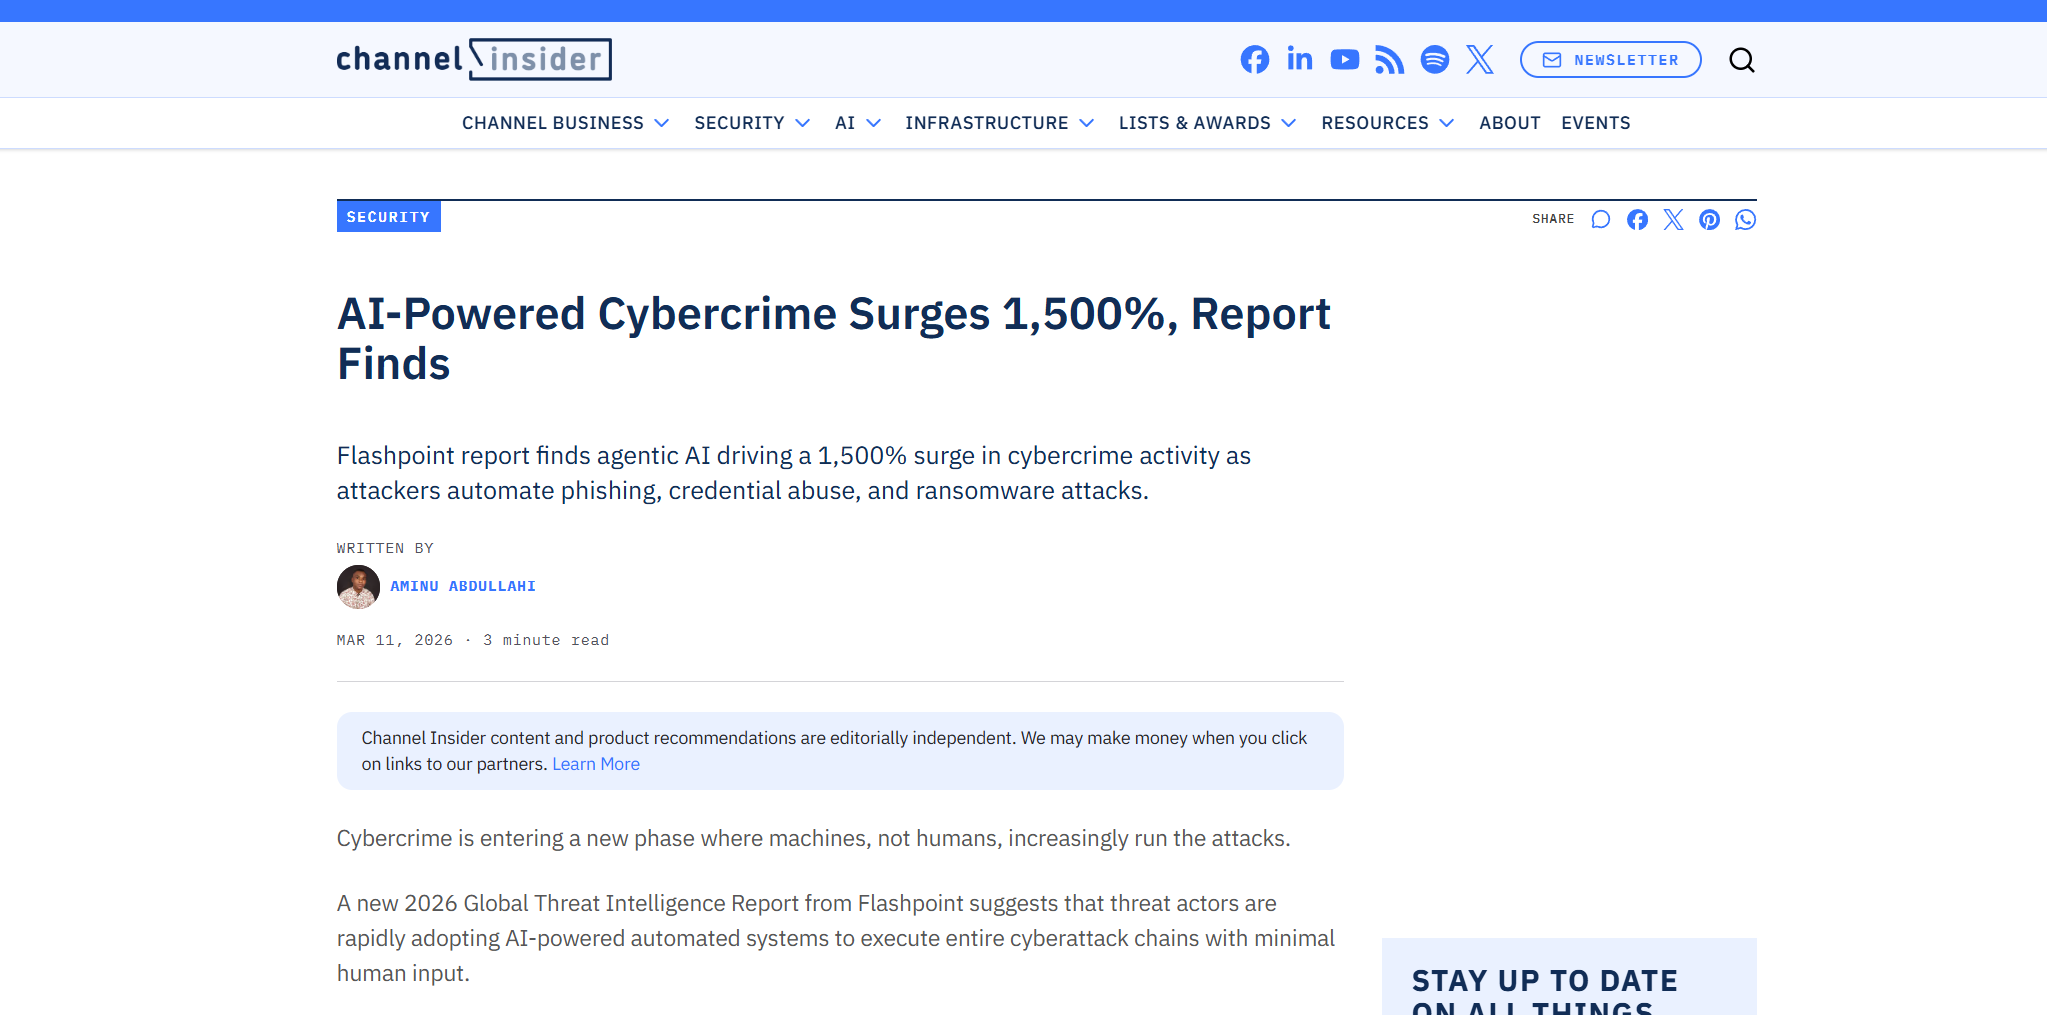Open the RSS feed icon
2047x1015 pixels.
coord(1390,60)
